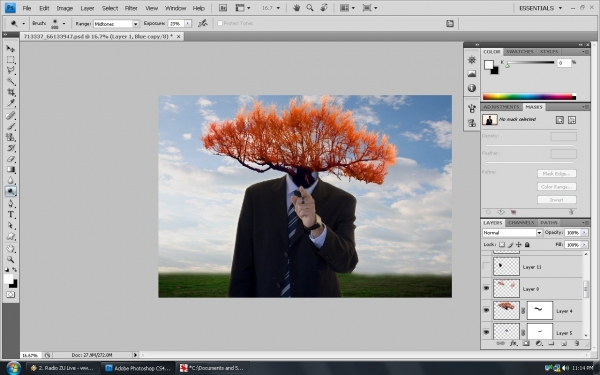This screenshot has height=375, width=600.
Task: Add layer mask at Layers panel bottom
Action: coord(526,344)
